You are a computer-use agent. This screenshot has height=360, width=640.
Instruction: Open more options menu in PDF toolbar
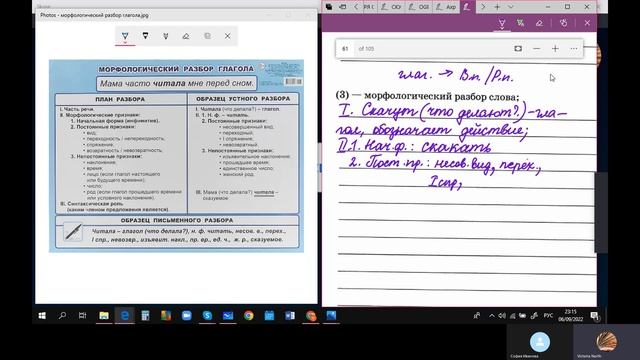574,49
